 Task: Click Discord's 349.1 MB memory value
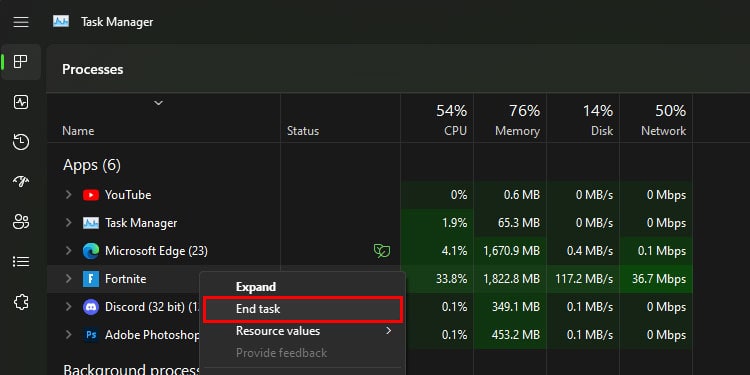coord(516,307)
